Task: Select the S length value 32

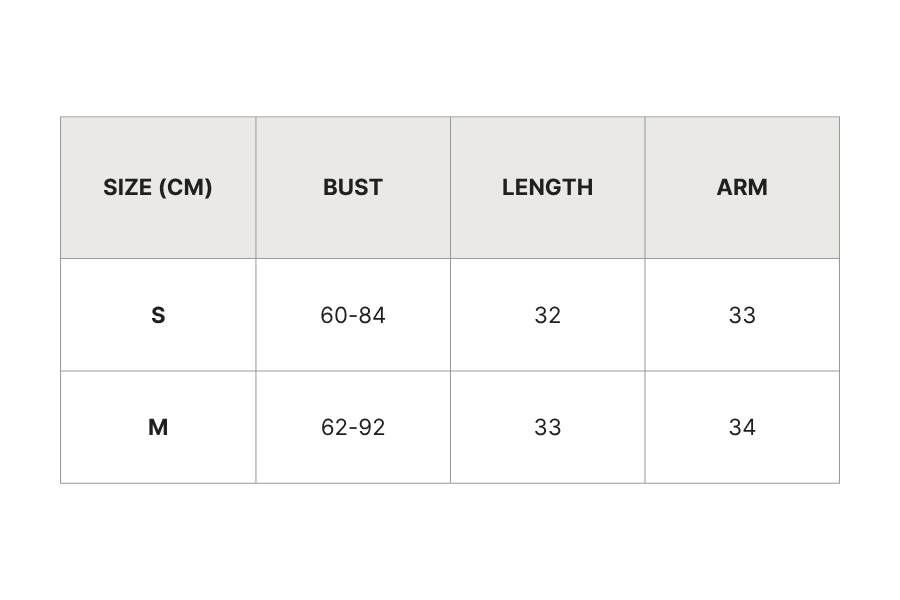Action: tap(547, 315)
